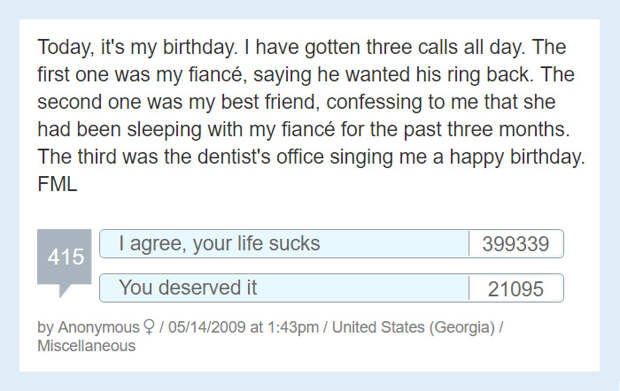Click the 399339 vote count

point(516,244)
